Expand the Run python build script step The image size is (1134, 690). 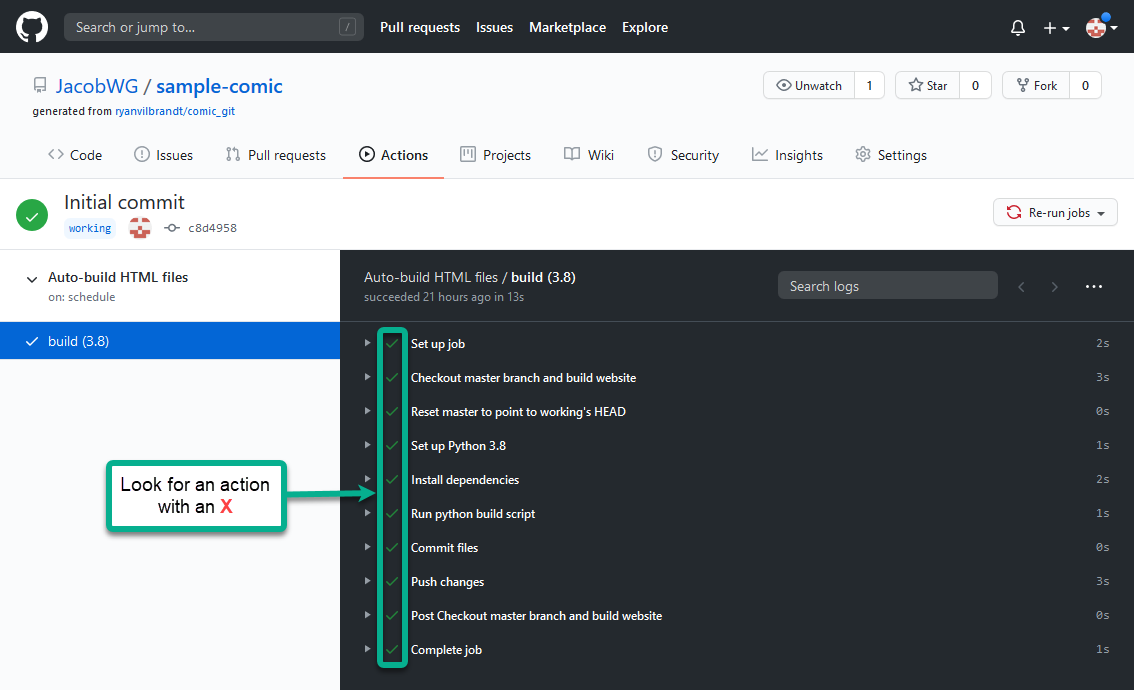(367, 513)
